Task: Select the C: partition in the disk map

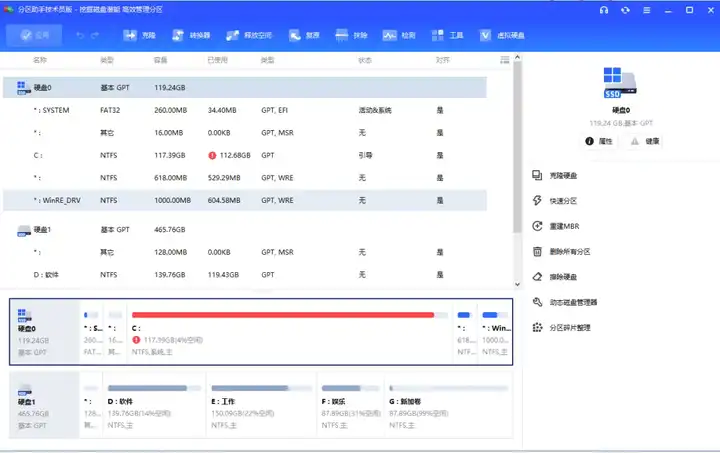Action: tap(290, 332)
